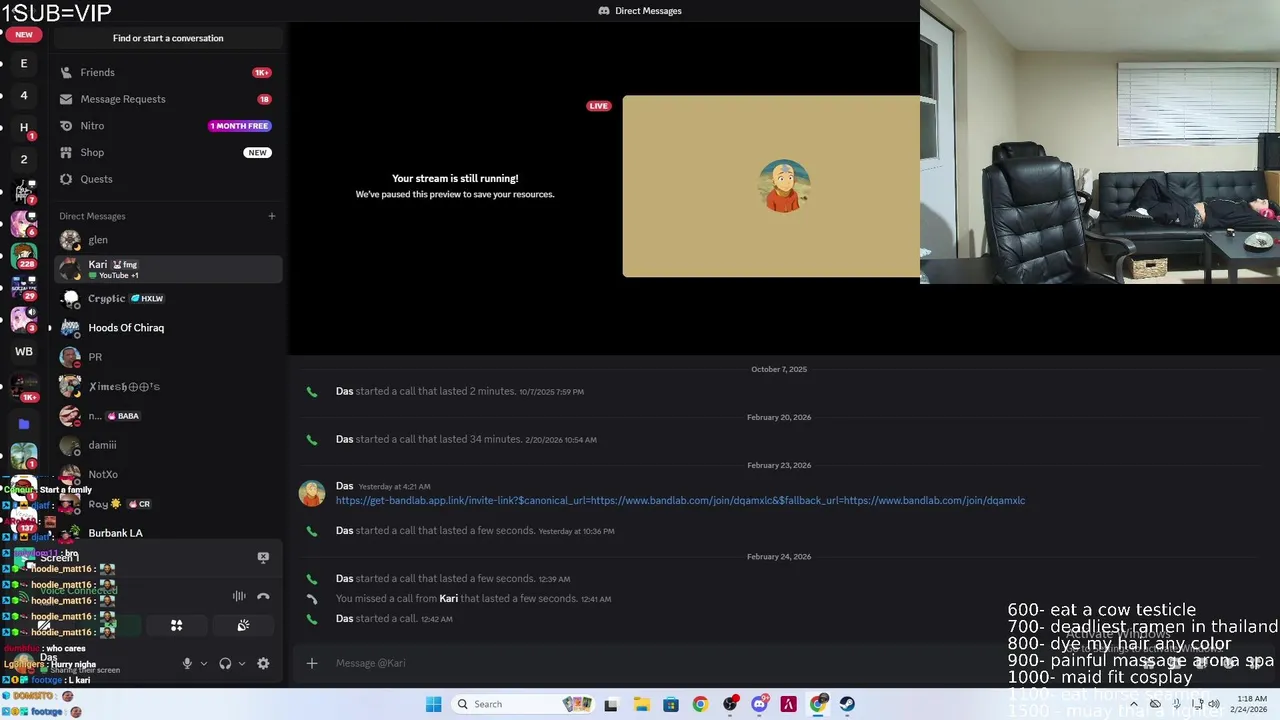Click the NEW badge at top of server list
This screenshot has width=1280, height=720.
click(x=24, y=34)
